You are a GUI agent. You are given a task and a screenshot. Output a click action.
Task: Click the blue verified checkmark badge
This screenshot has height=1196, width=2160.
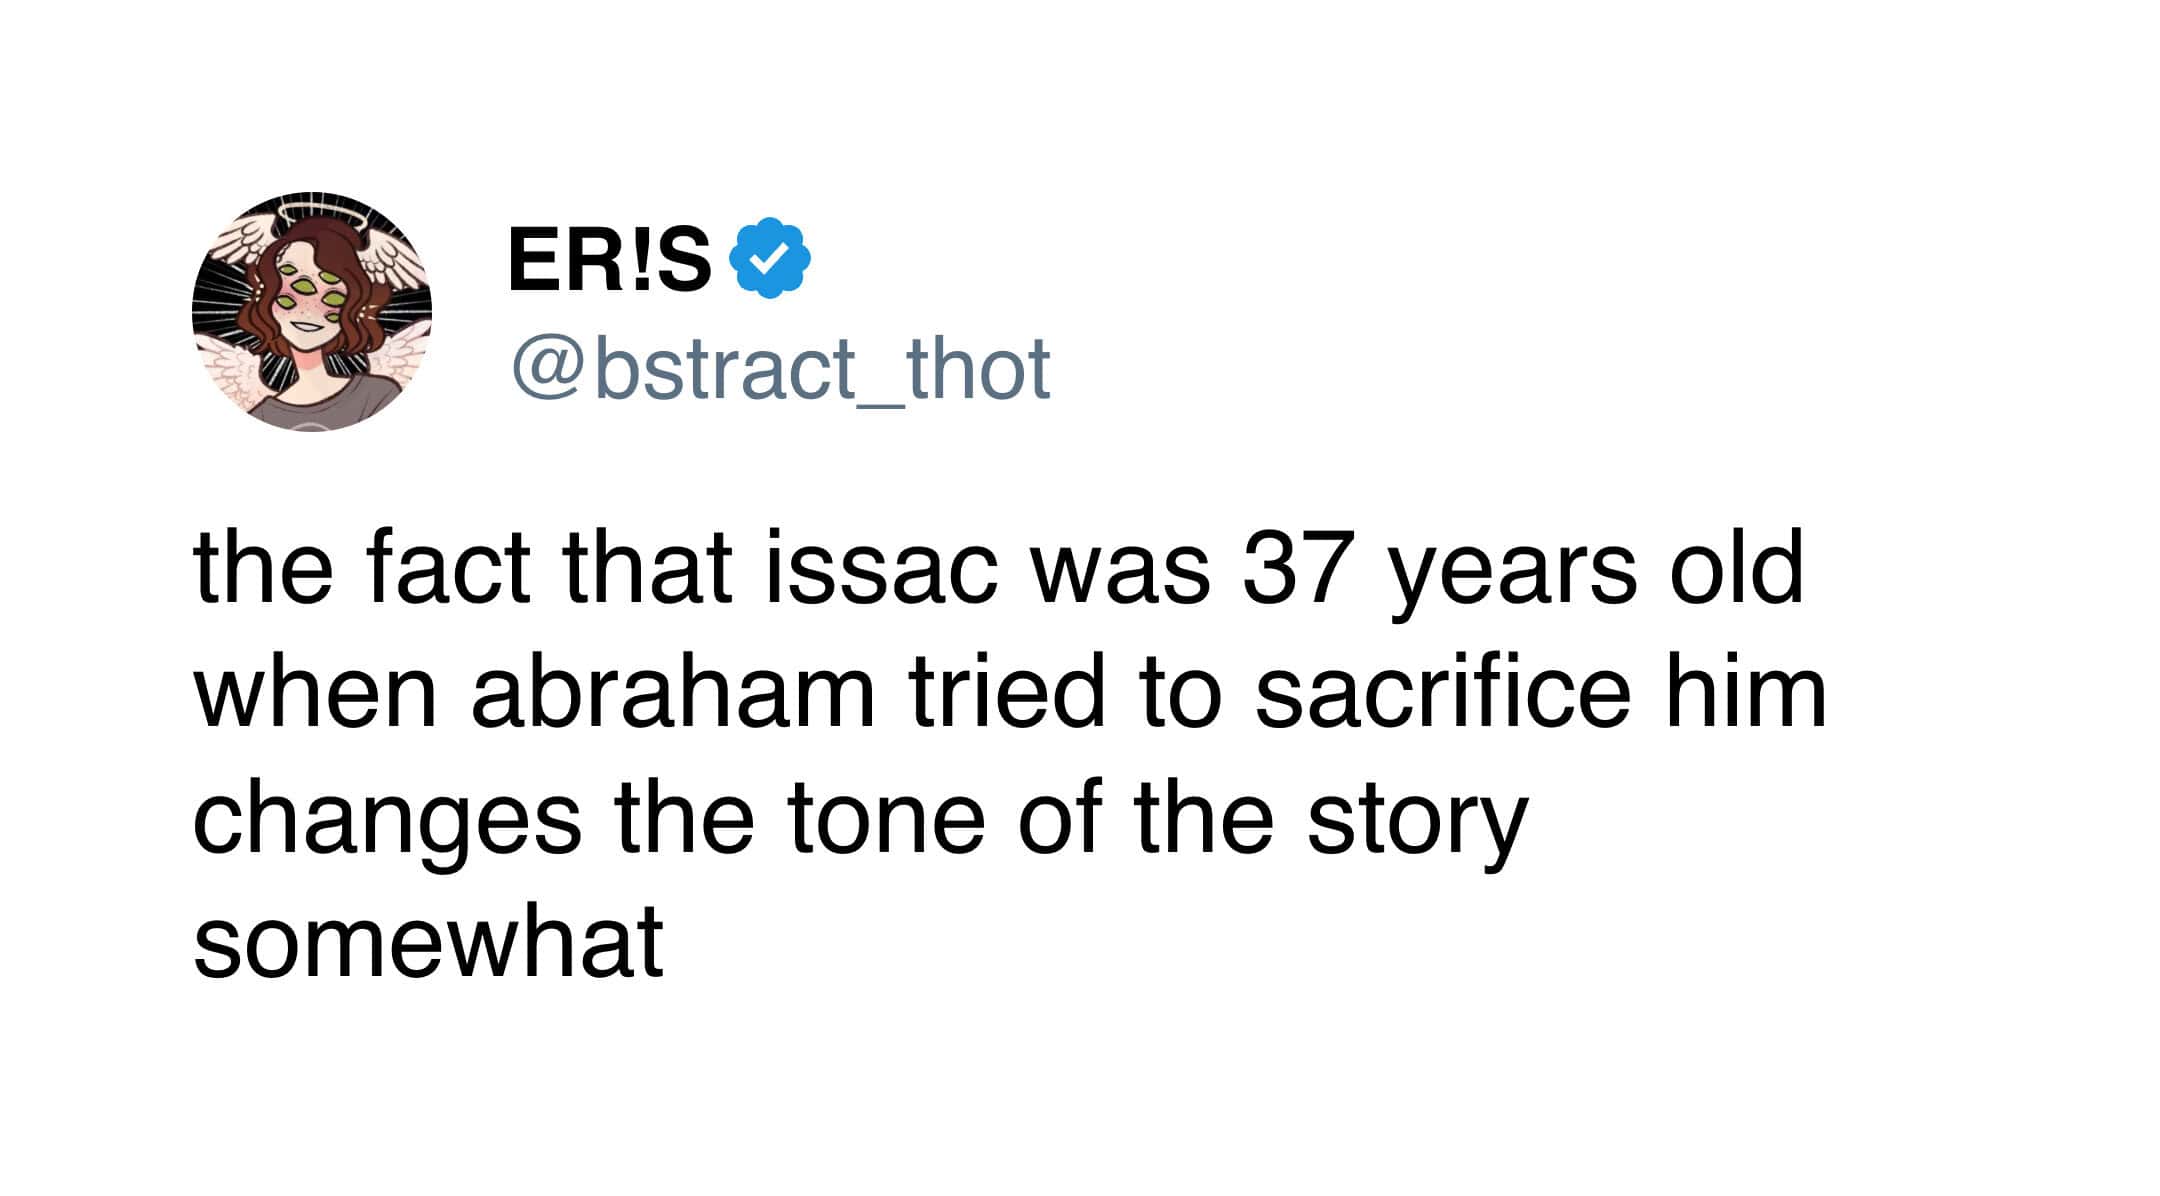(x=770, y=258)
